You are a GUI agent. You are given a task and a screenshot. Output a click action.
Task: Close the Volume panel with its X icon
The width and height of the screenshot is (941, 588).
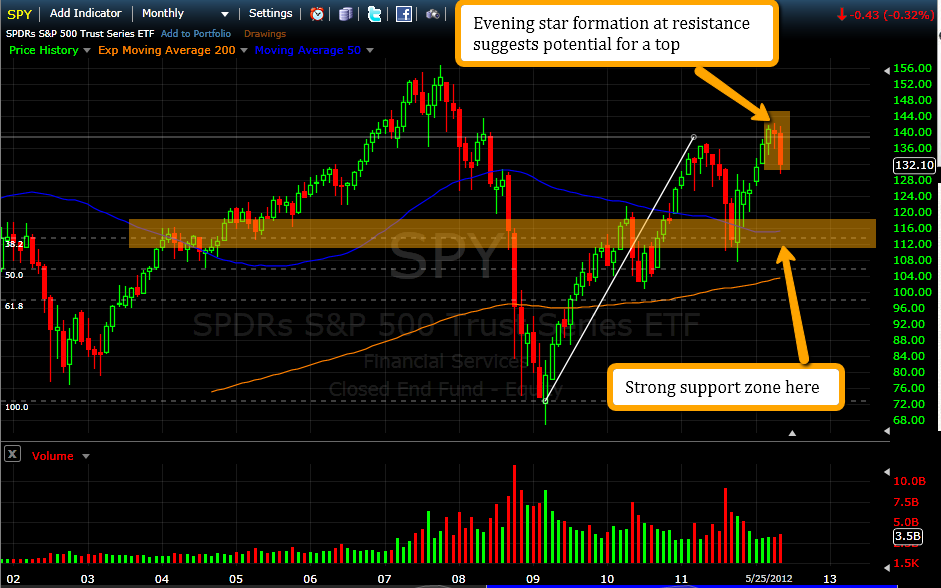coord(12,455)
